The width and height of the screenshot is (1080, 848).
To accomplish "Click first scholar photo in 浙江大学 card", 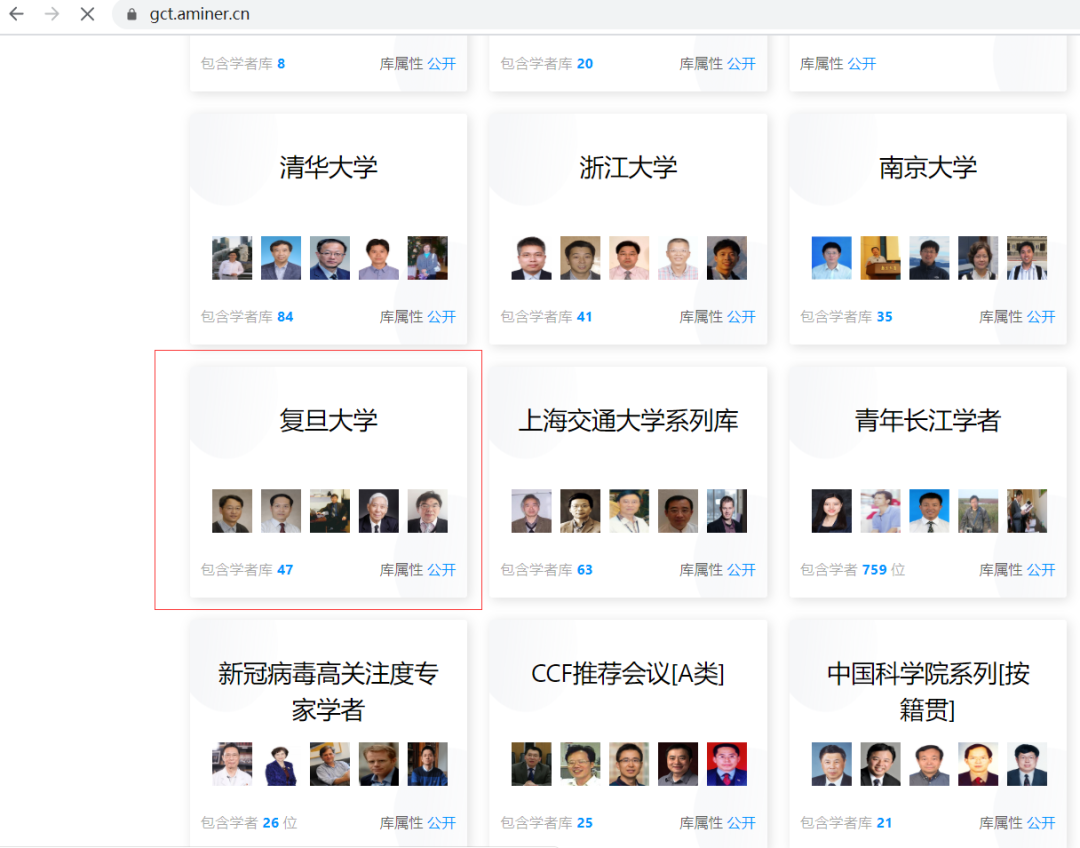I will 532,258.
